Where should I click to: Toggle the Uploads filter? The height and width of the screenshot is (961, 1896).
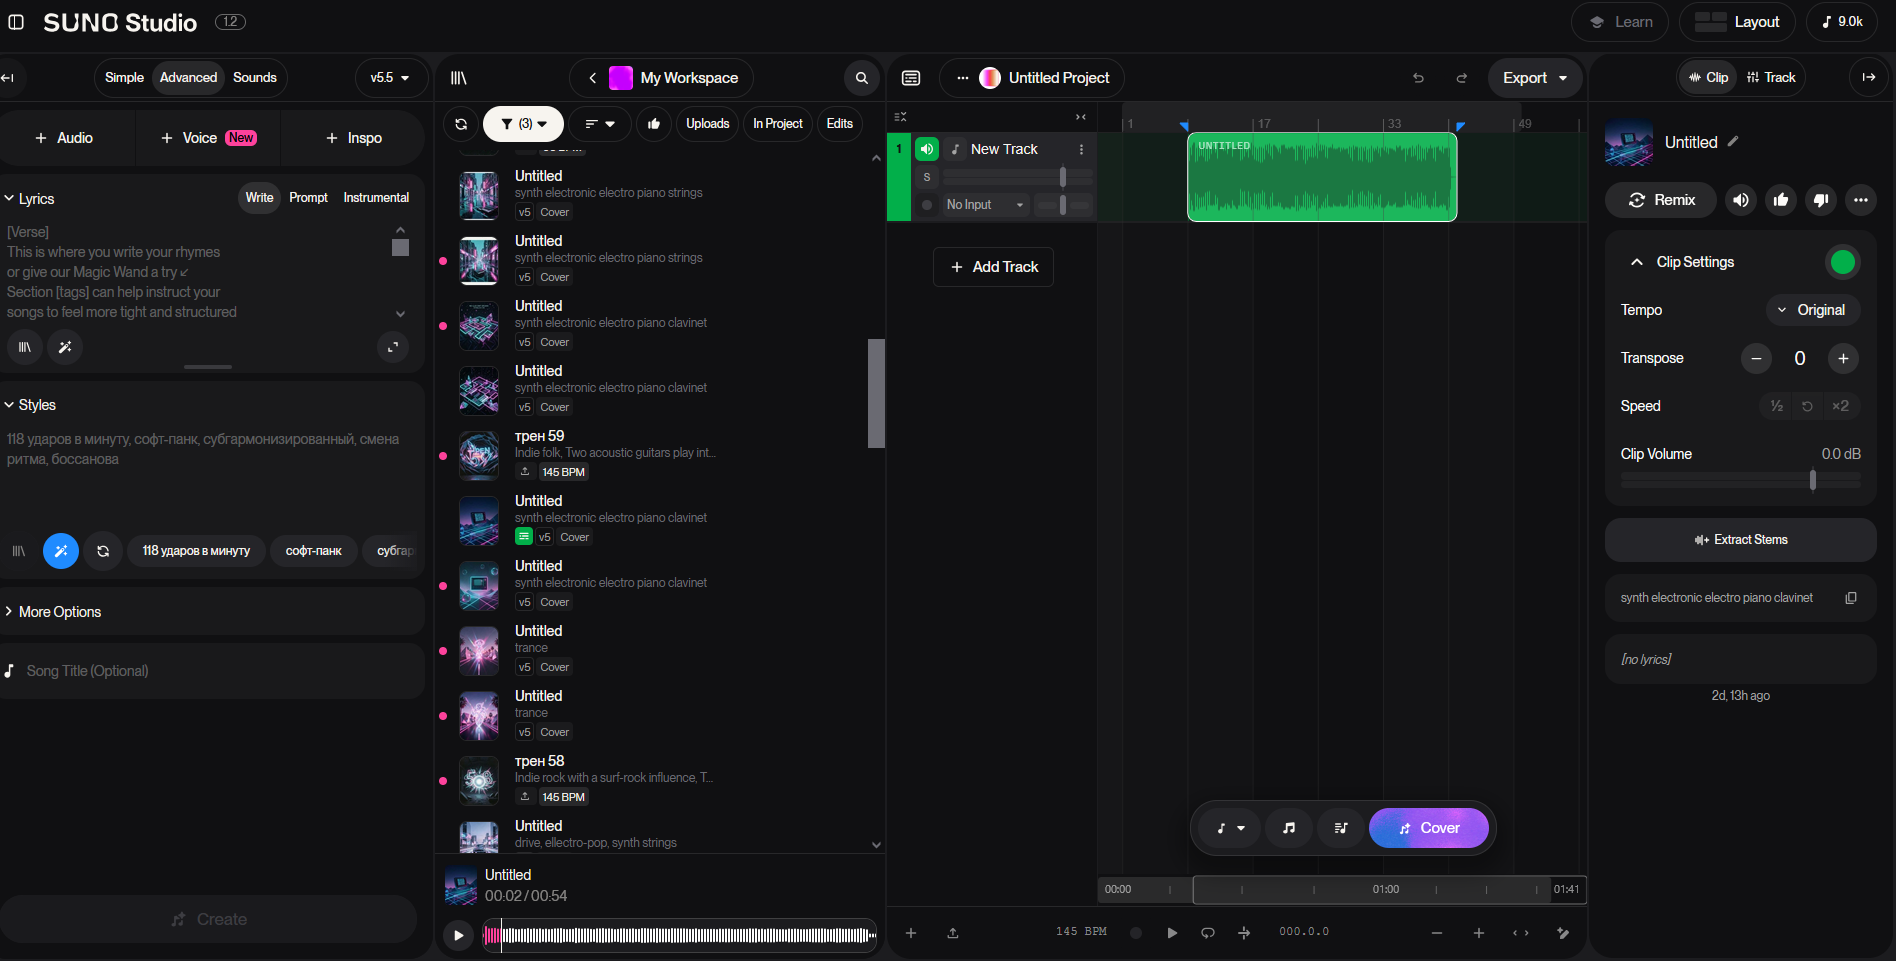(x=708, y=124)
